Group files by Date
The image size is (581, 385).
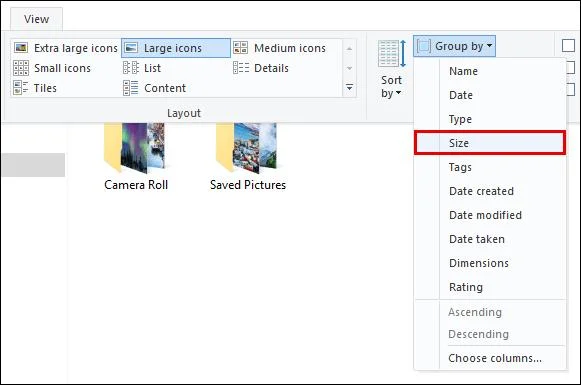point(490,95)
